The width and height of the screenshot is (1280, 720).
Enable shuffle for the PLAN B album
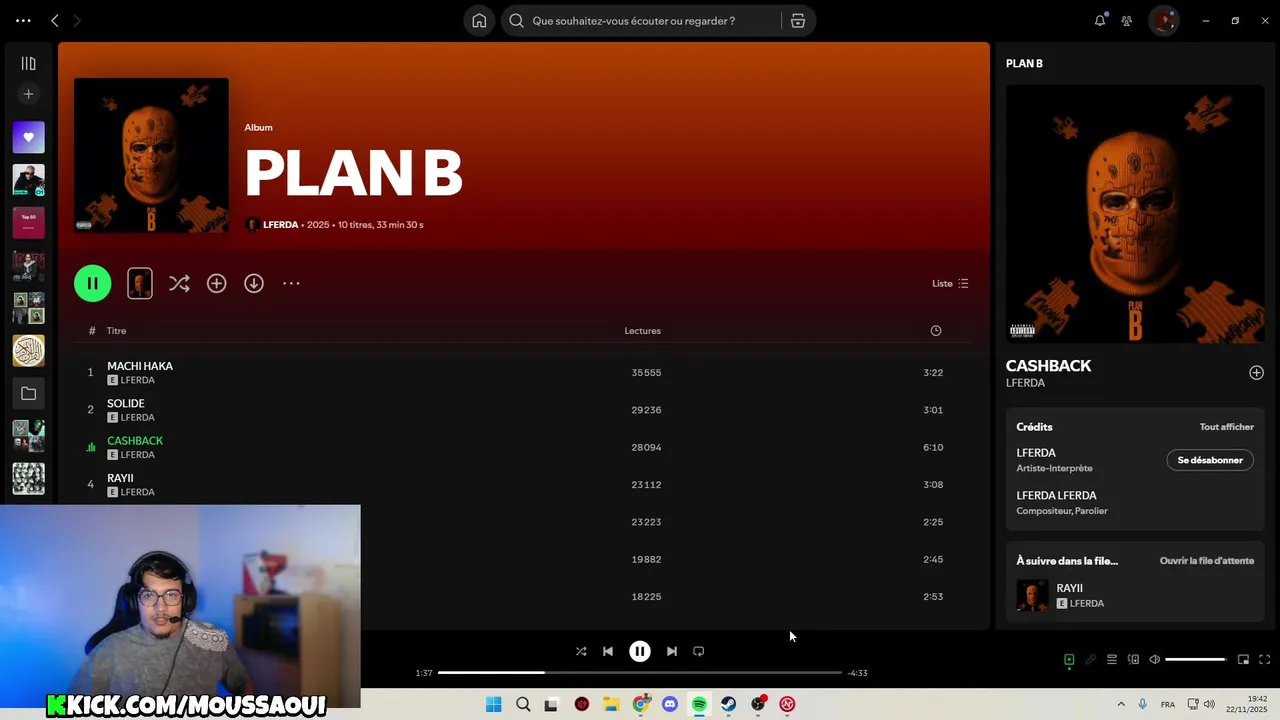(179, 284)
